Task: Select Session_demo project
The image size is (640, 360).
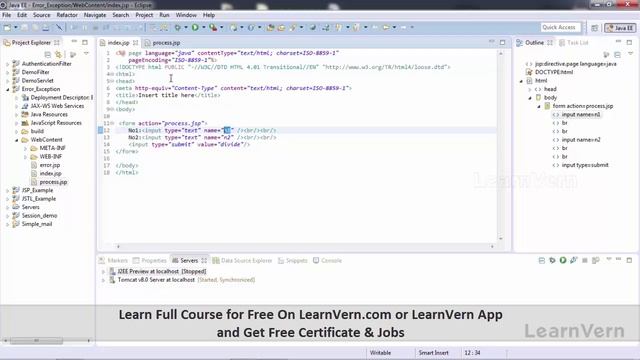Action: 39,216
